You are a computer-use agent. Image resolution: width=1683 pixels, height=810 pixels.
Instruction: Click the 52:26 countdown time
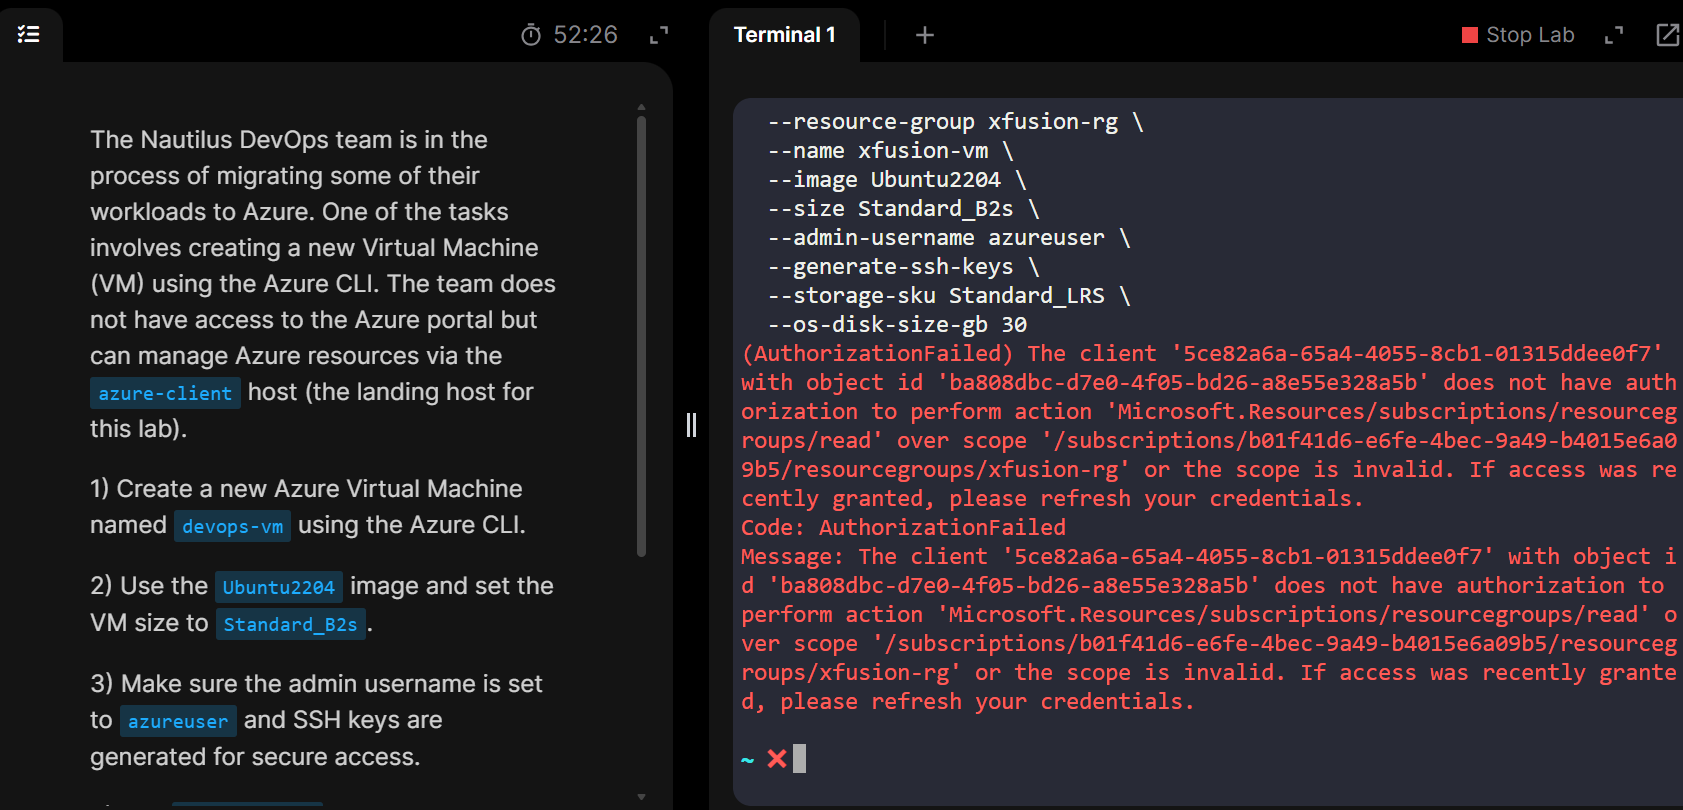tap(585, 35)
